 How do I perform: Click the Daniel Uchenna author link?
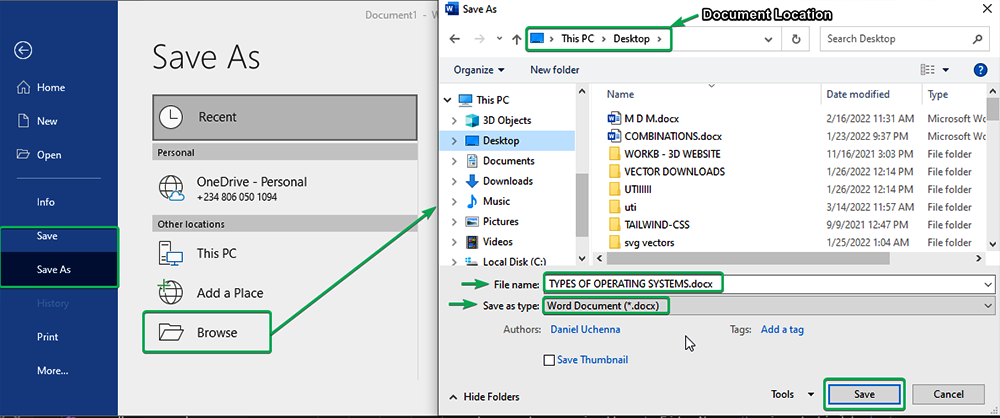click(x=585, y=330)
